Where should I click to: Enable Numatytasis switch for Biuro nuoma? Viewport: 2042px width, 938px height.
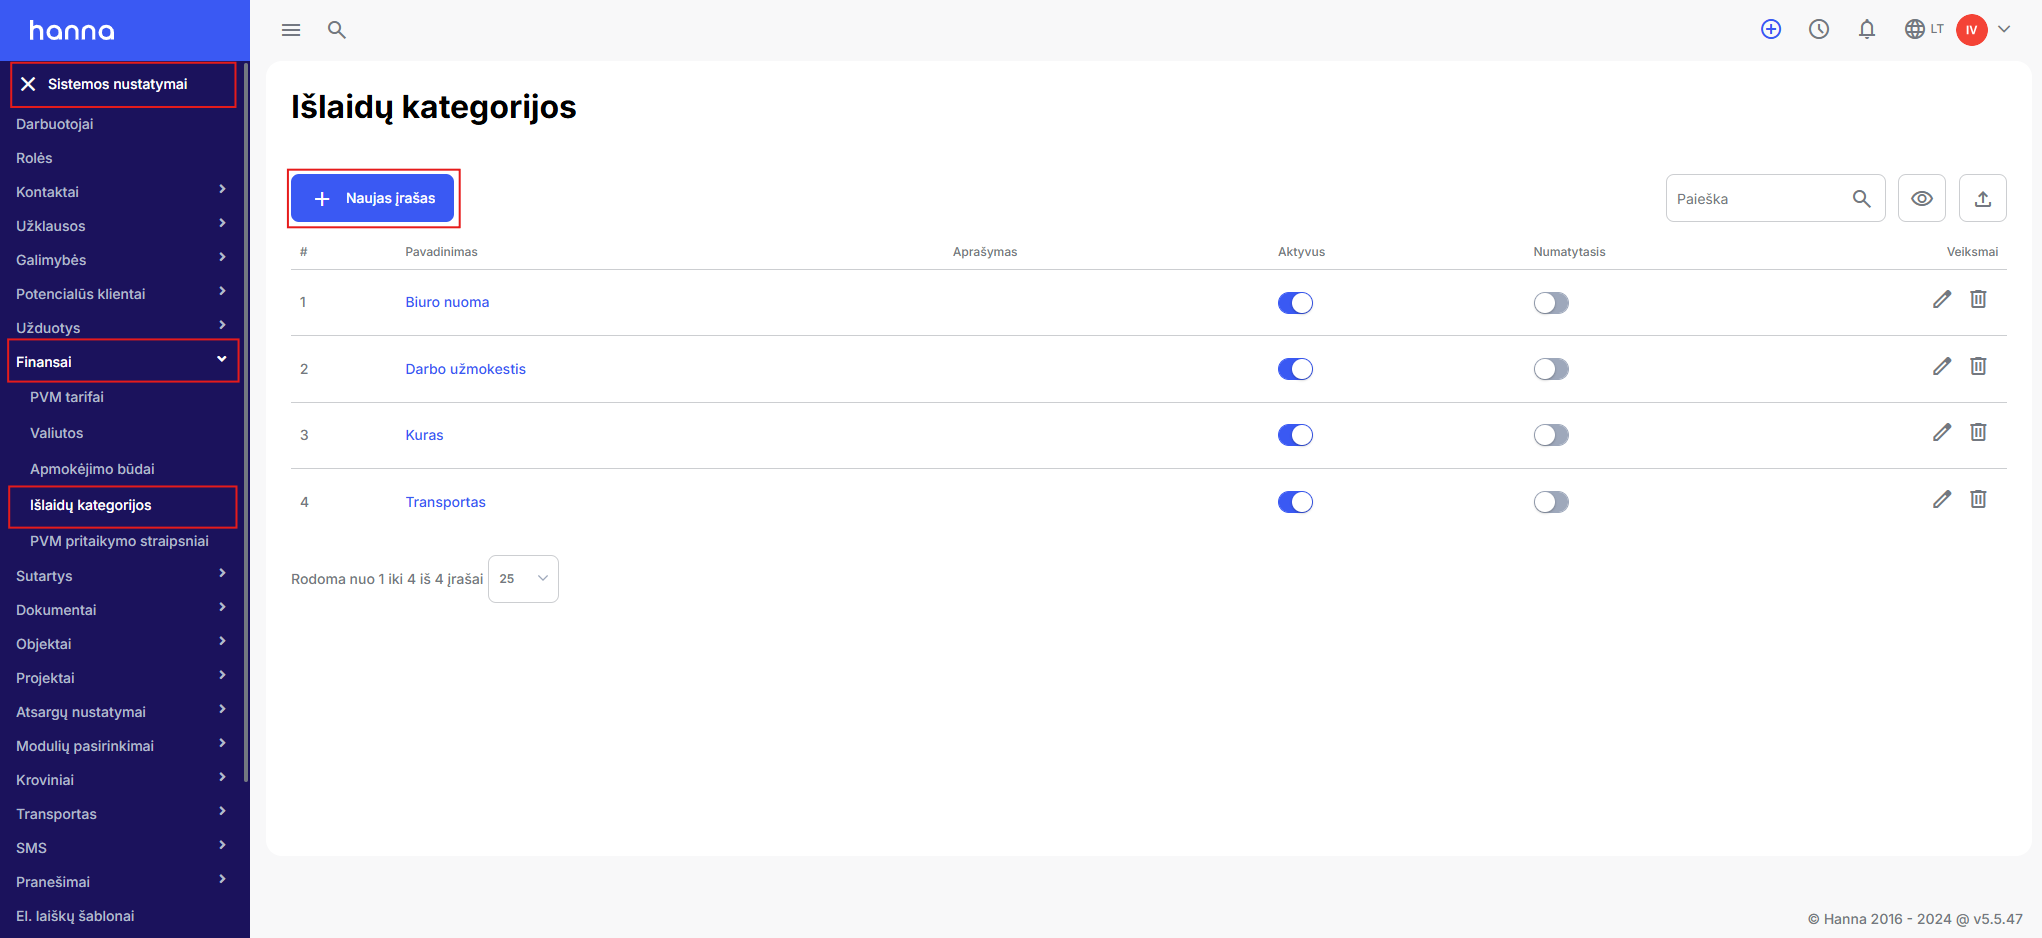tap(1551, 303)
